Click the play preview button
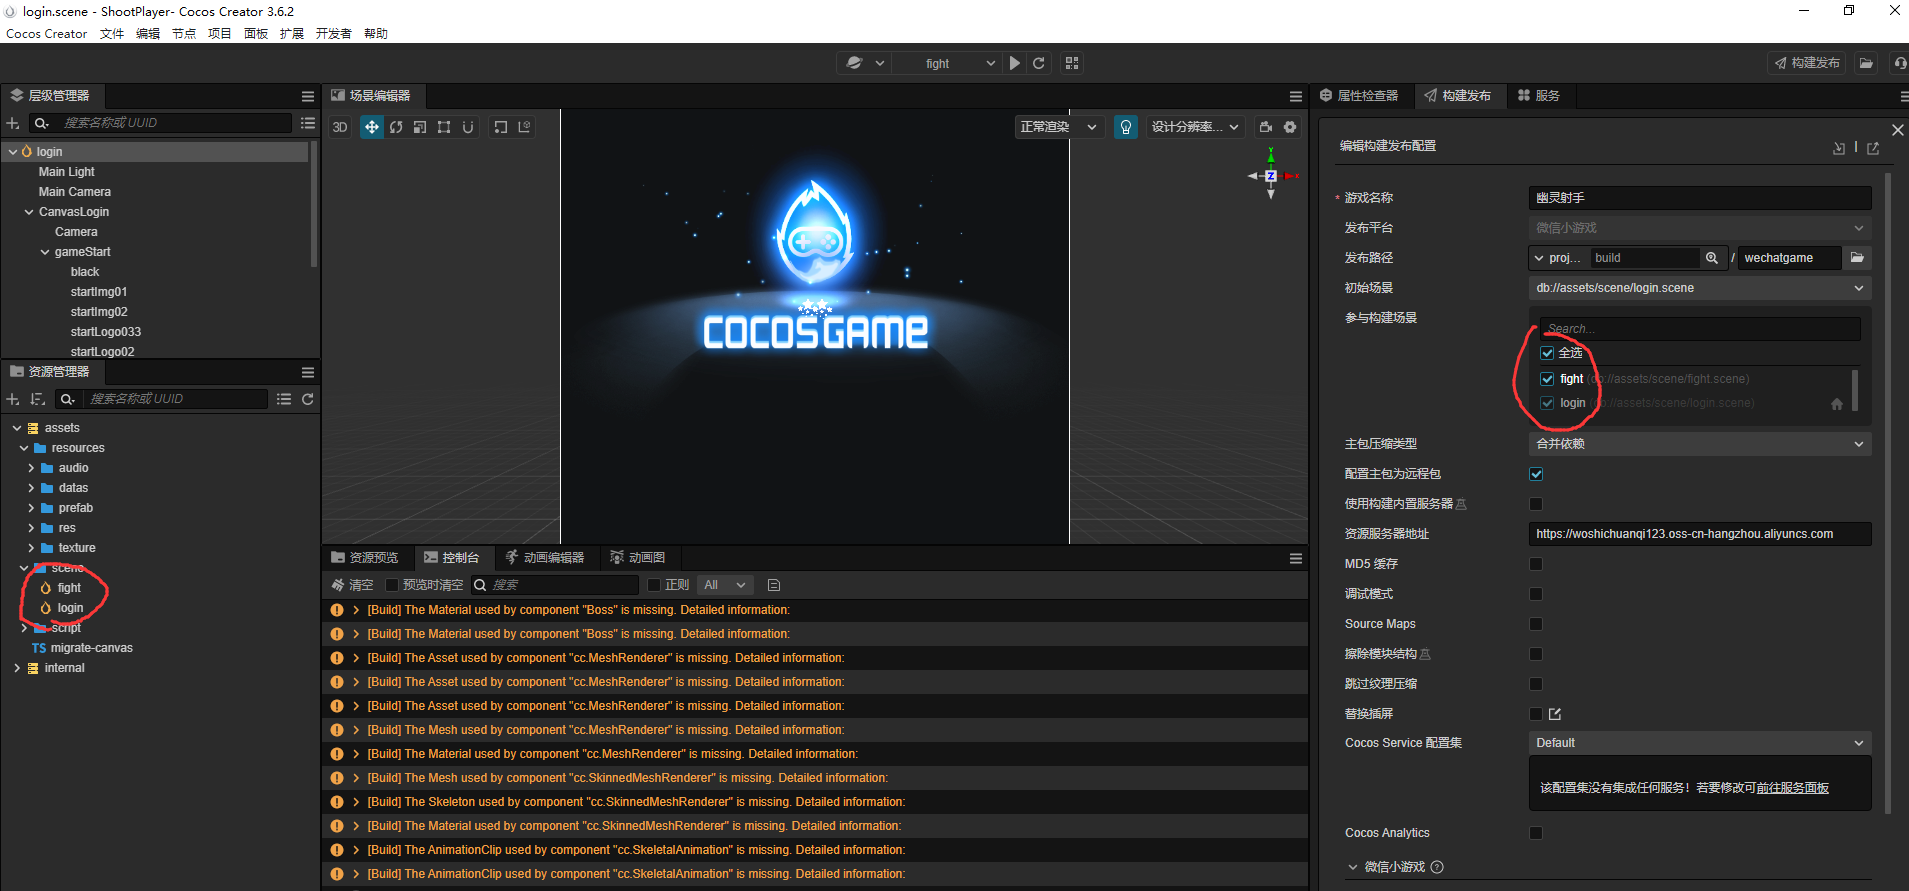Image resolution: width=1909 pixels, height=891 pixels. point(1015,63)
